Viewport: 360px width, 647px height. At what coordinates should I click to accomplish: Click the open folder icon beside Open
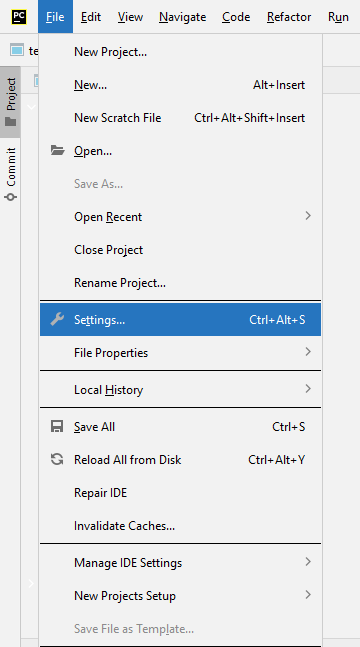click(57, 150)
